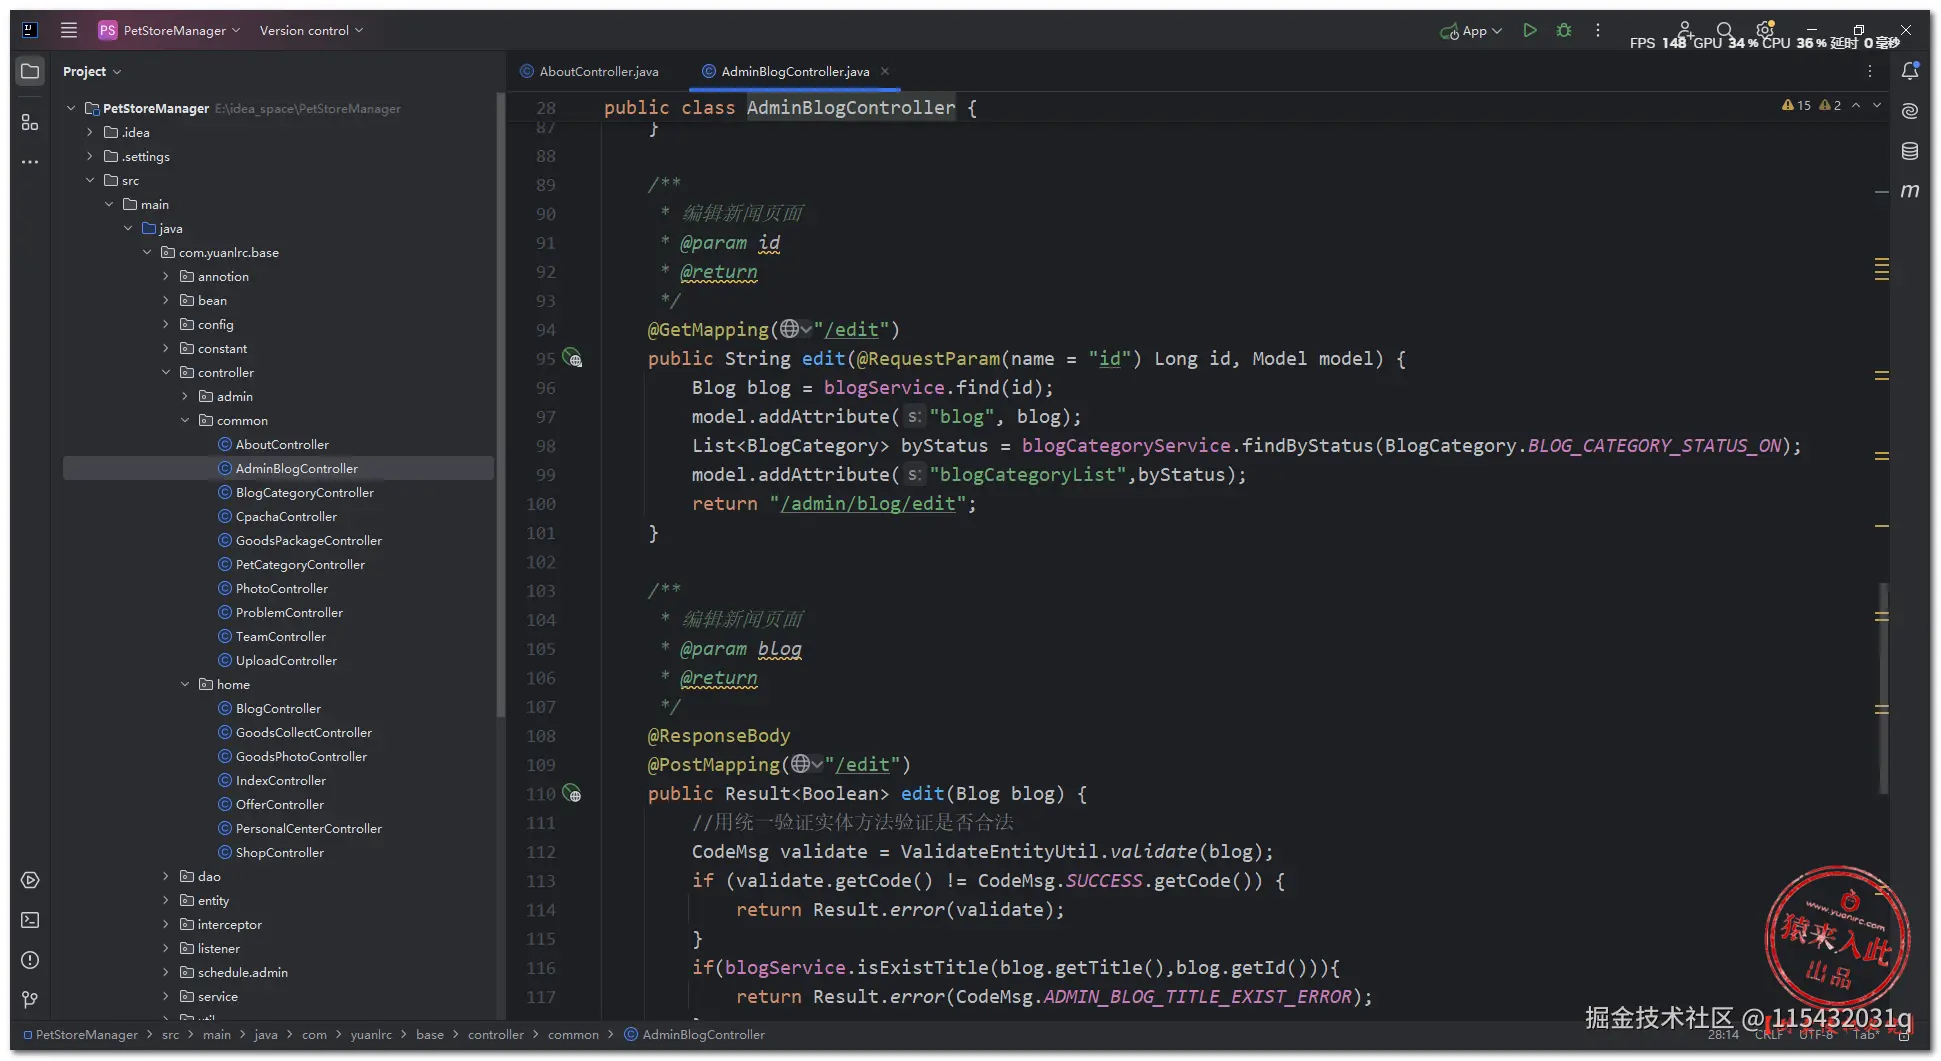Open URL globe dropdown in PostMapping
The image size is (1941, 1061).
tap(807, 764)
